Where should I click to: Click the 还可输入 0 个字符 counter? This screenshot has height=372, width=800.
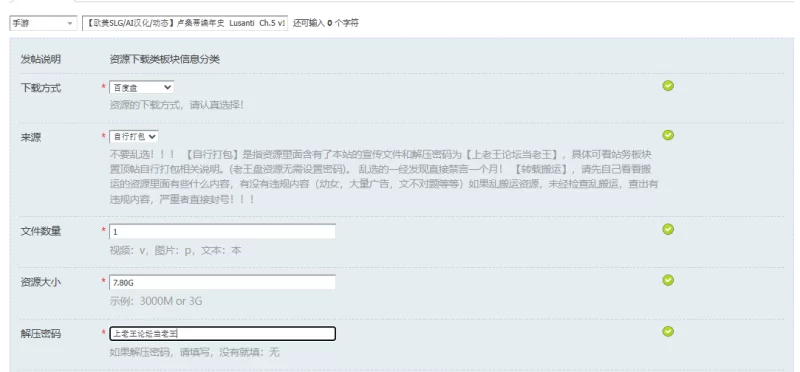click(326, 23)
